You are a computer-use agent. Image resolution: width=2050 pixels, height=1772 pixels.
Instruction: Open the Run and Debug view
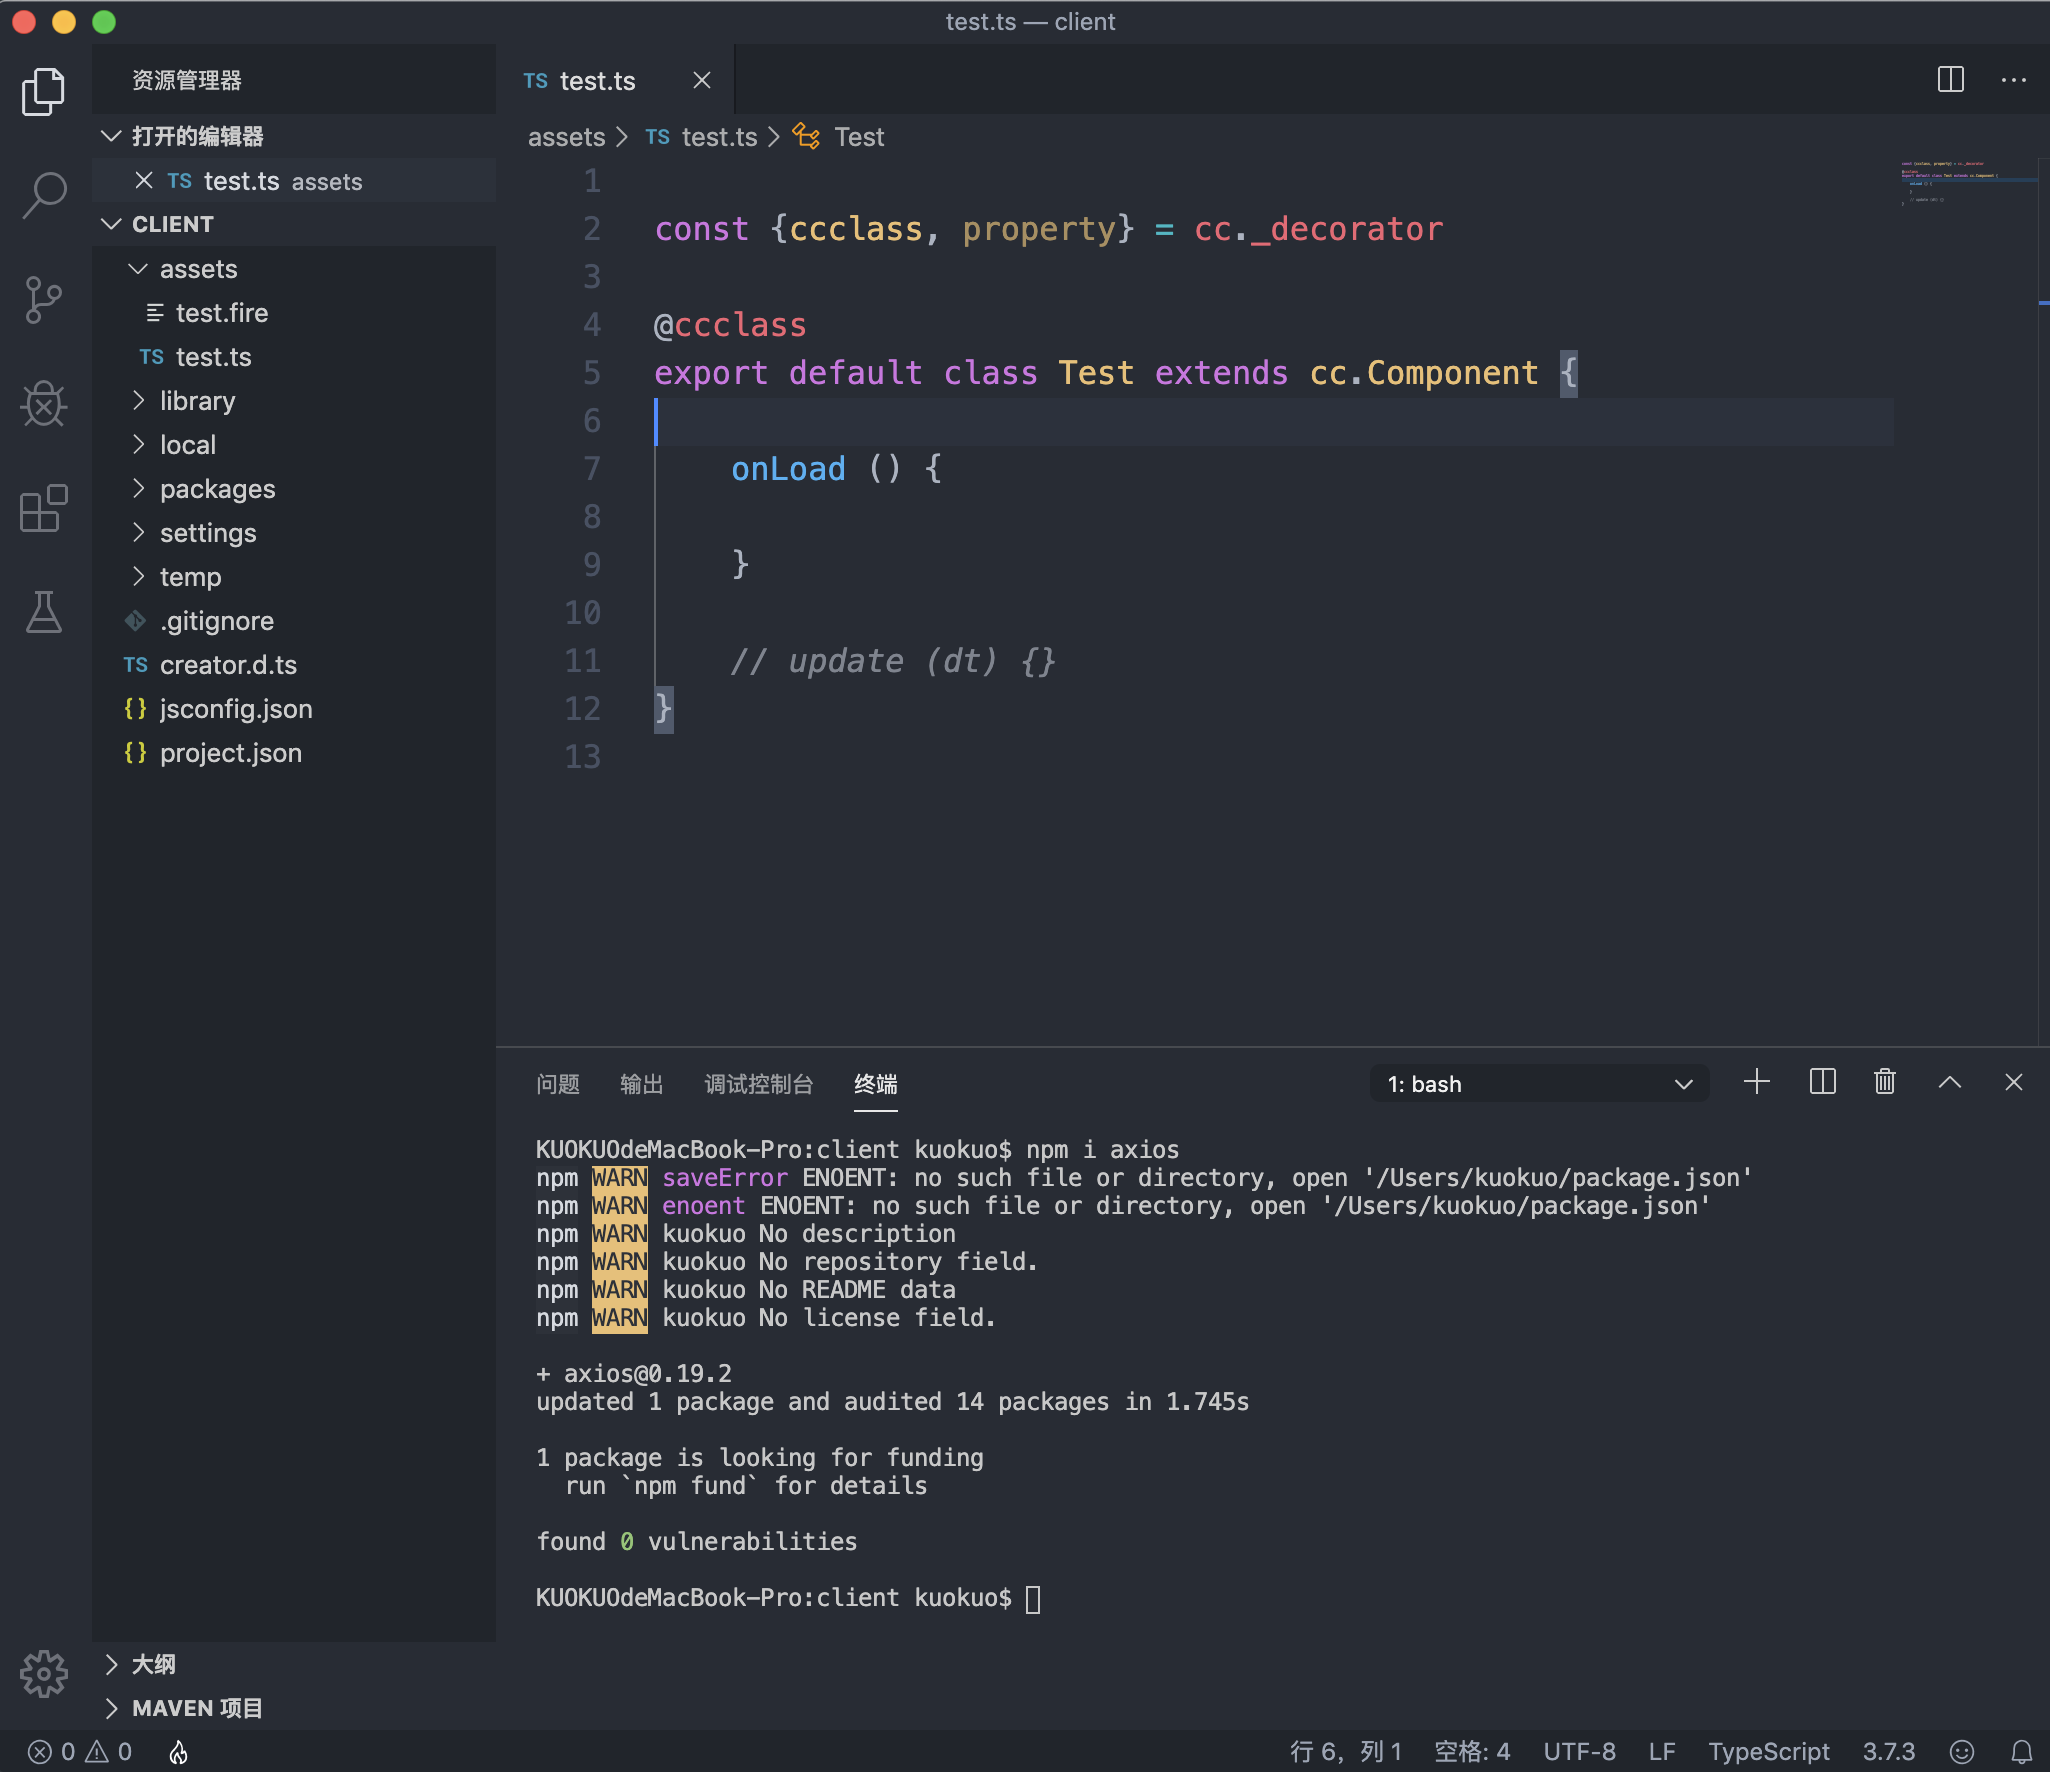(x=44, y=404)
